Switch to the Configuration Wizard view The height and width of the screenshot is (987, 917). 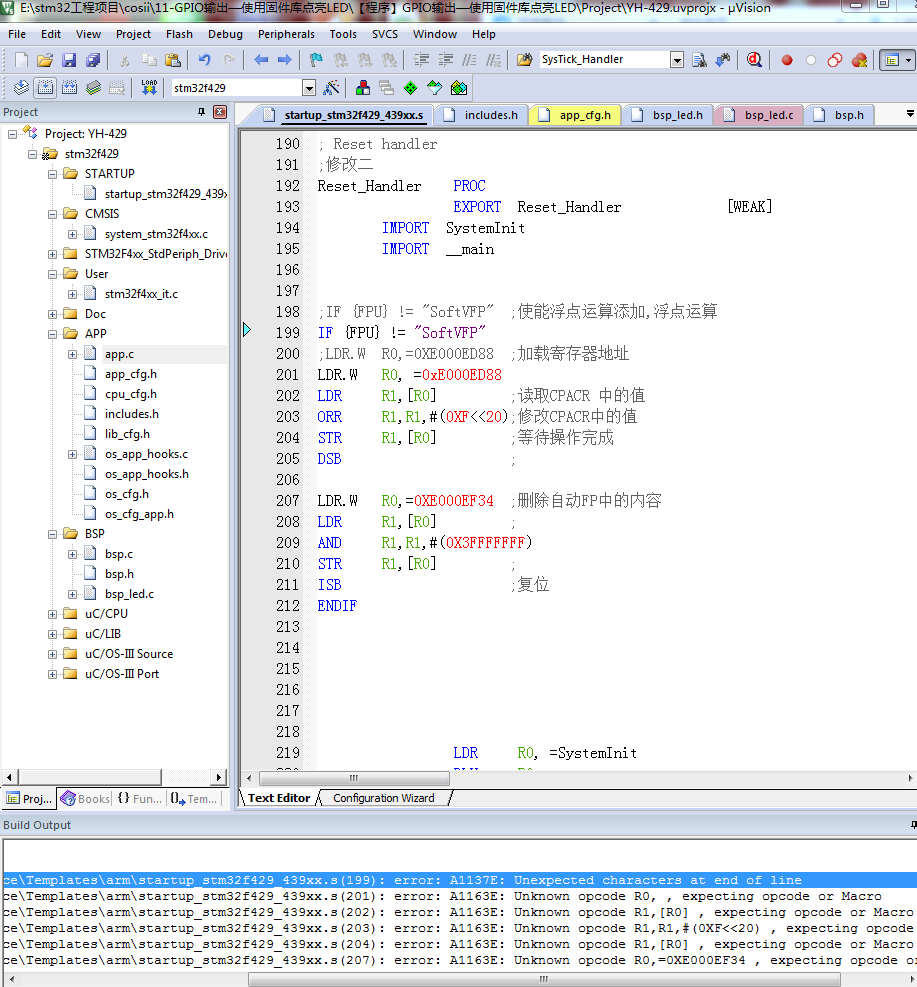pyautogui.click(x=383, y=798)
